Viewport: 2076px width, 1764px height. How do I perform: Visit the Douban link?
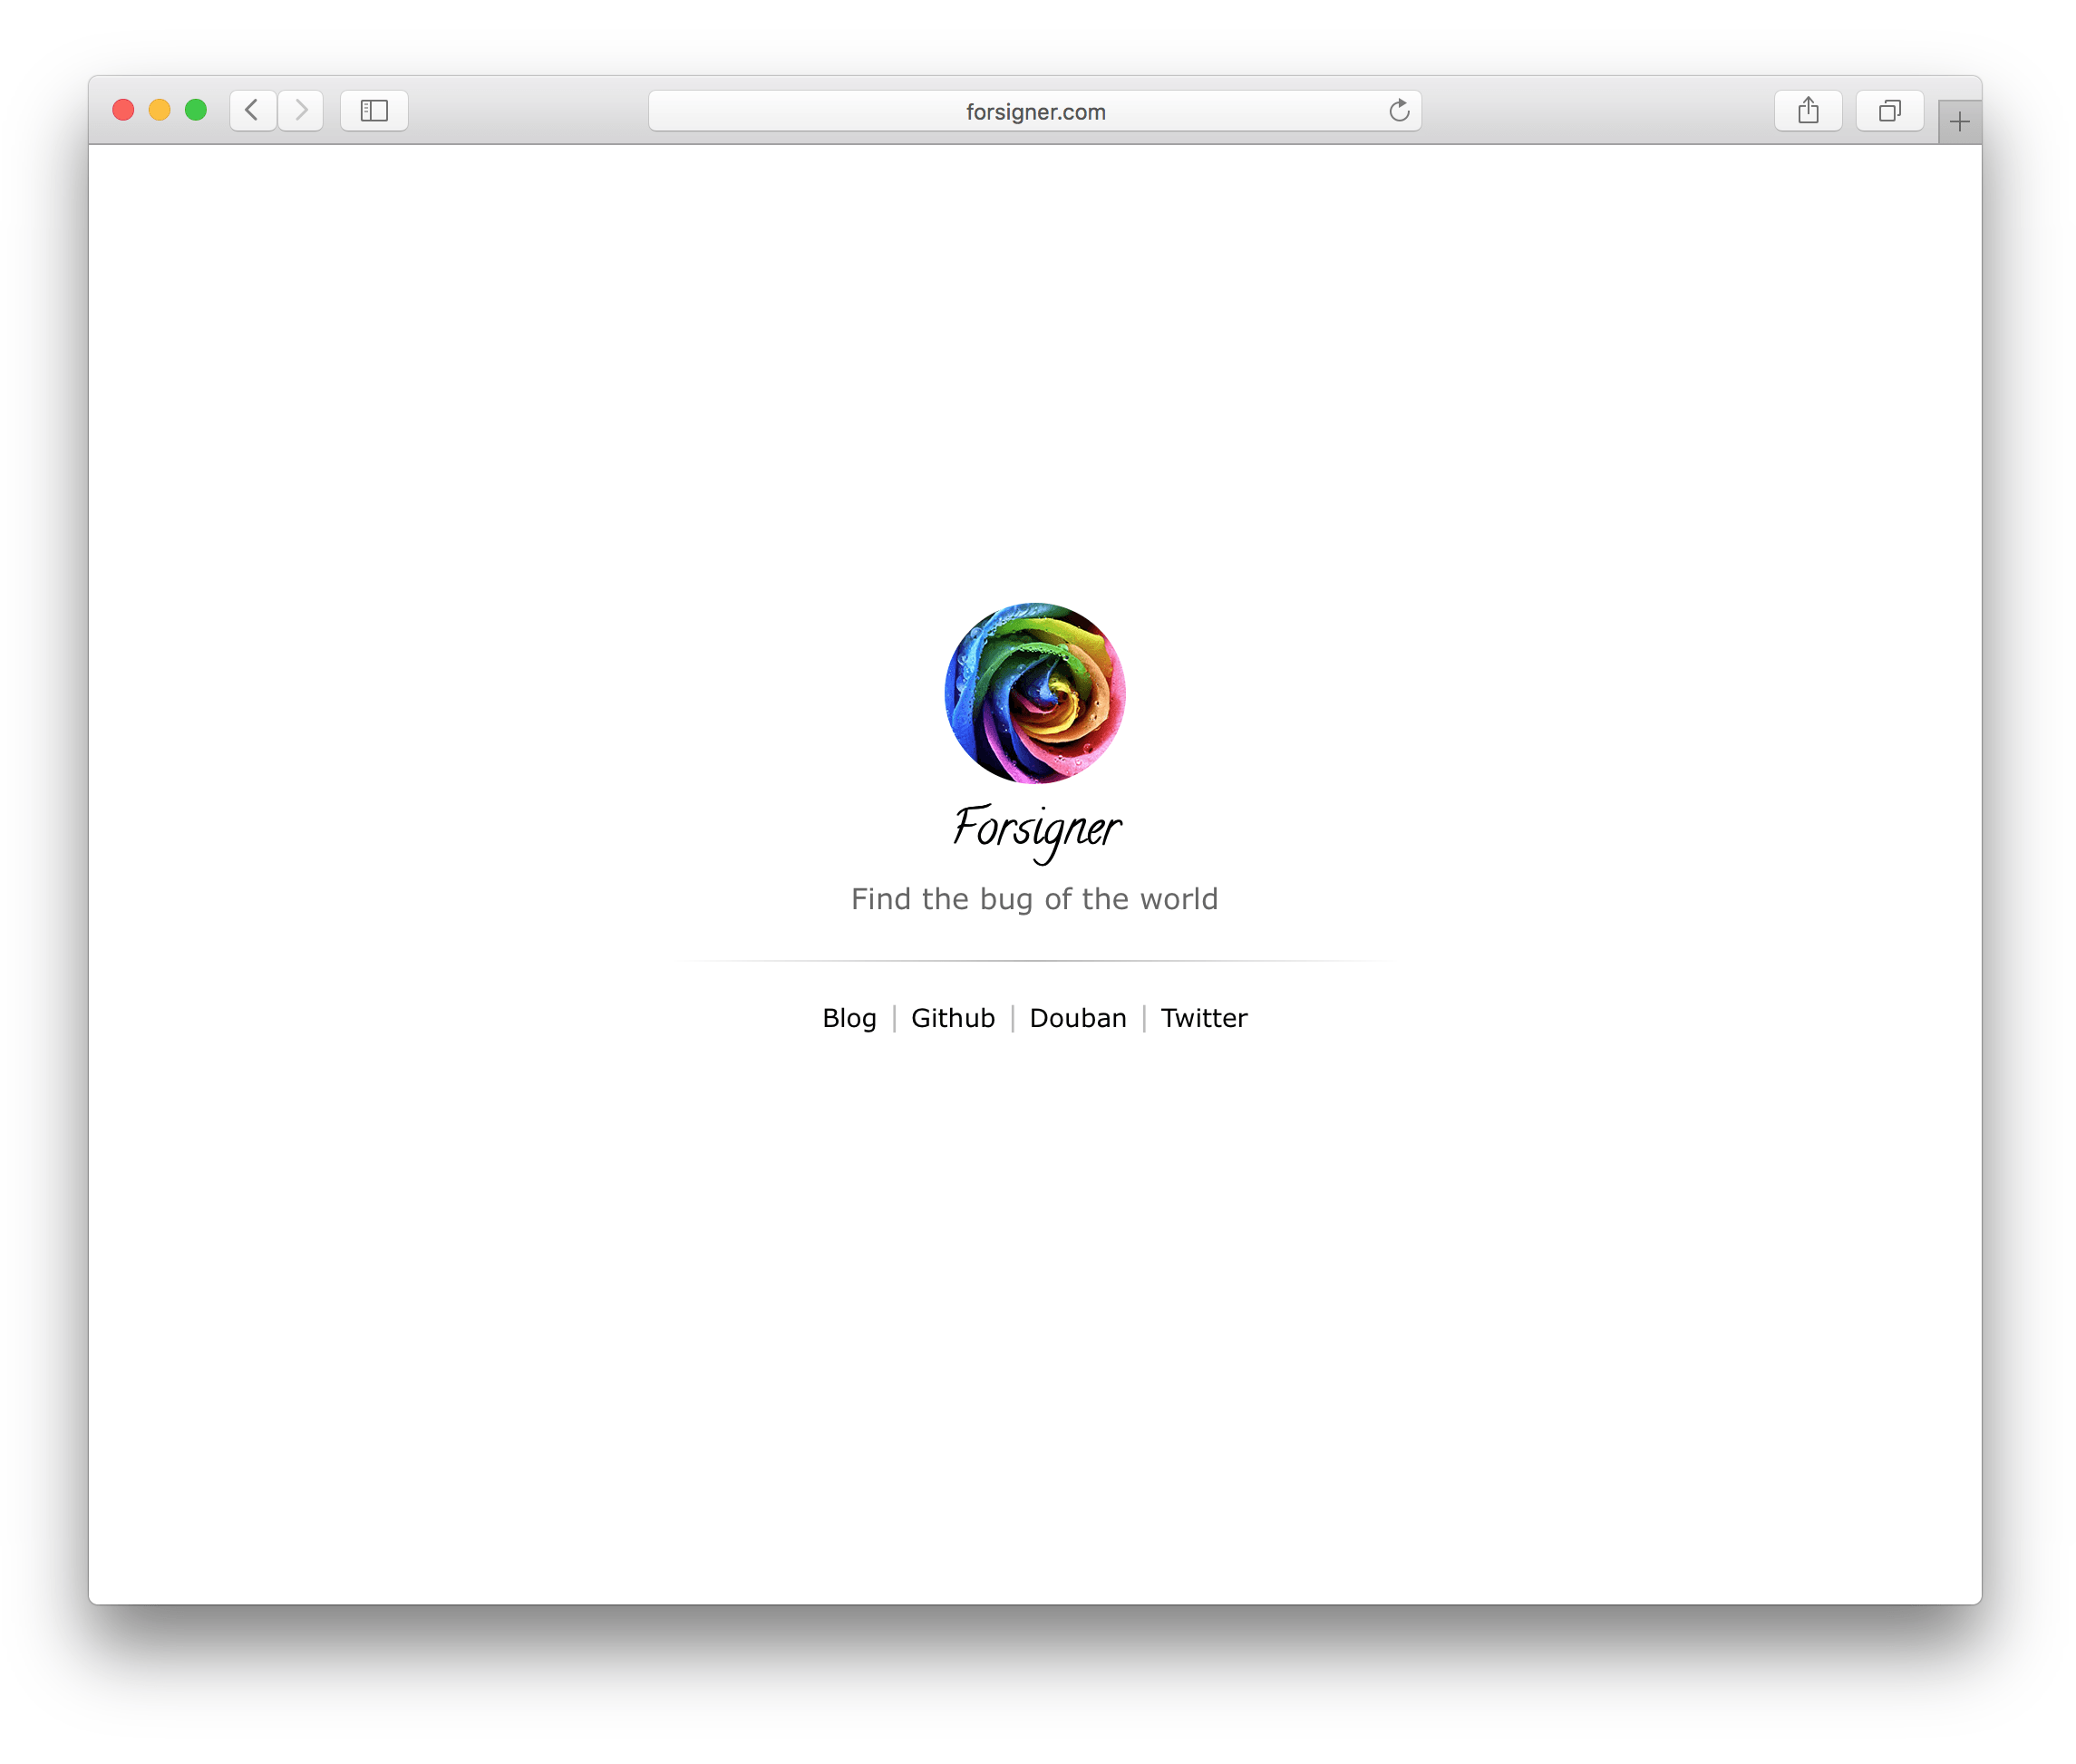coord(1077,1018)
